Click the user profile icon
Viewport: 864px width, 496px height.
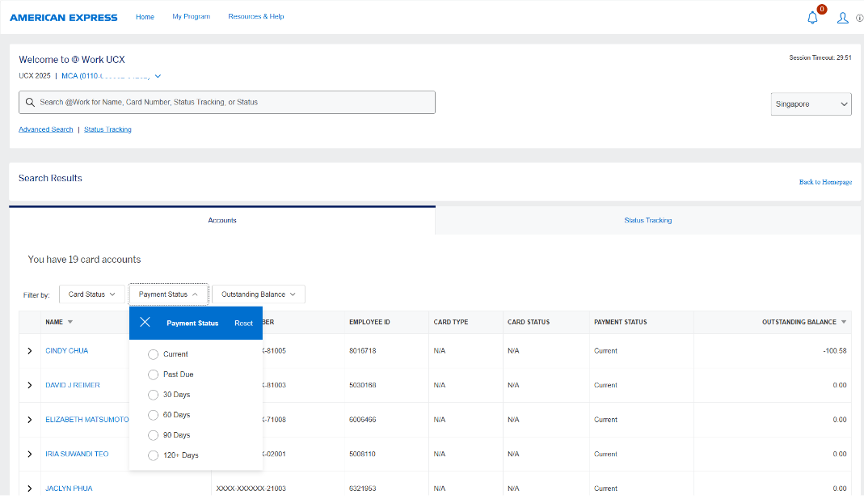point(842,17)
